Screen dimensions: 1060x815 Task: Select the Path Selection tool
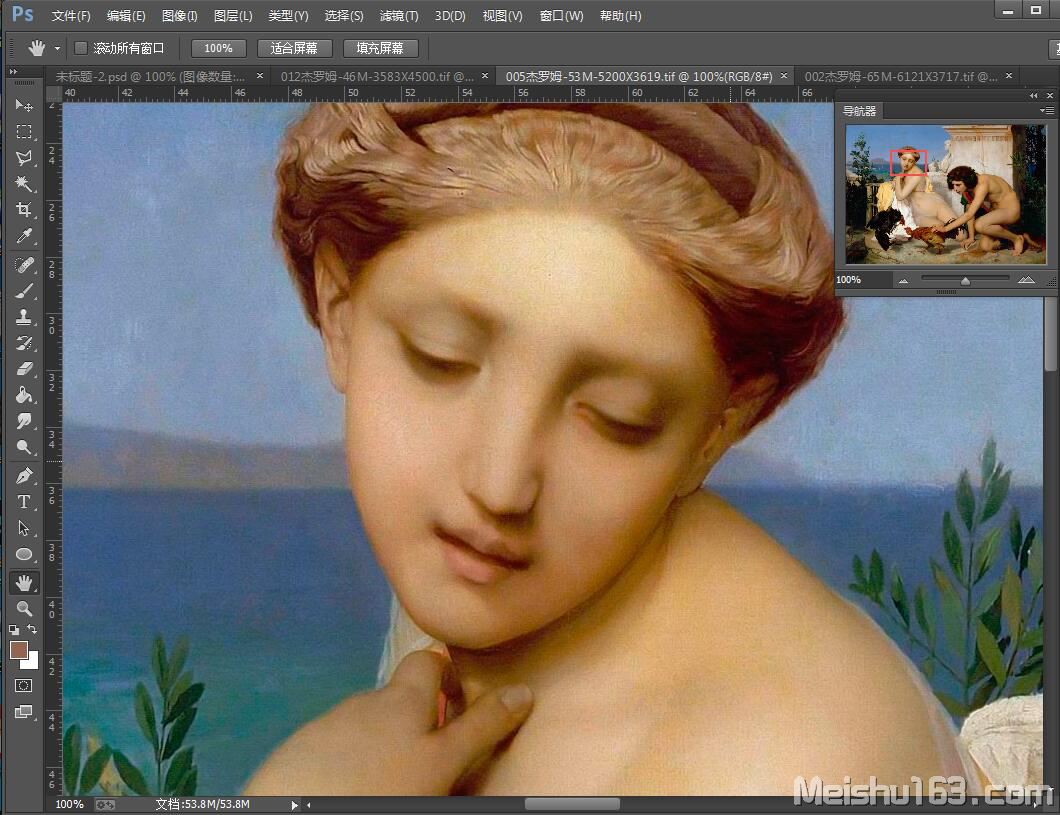pos(24,528)
